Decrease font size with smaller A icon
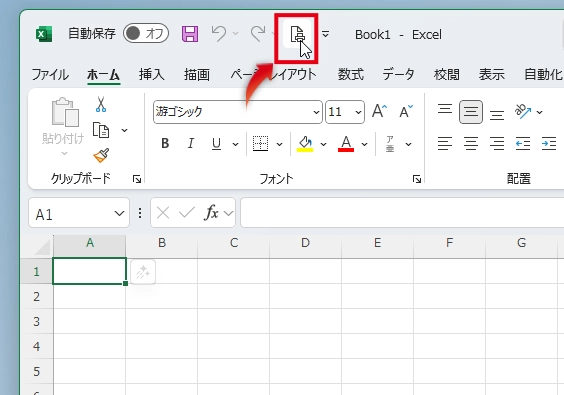Viewport: 564px width, 395px height. 406,112
